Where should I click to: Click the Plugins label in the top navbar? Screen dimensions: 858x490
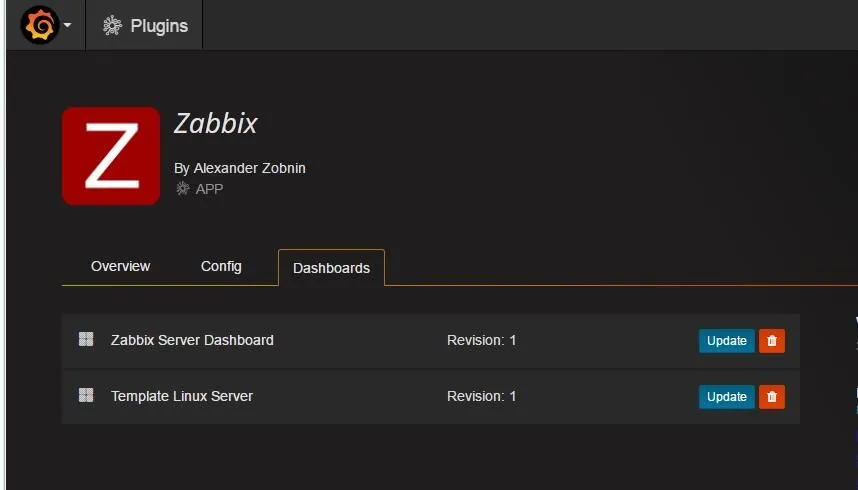click(159, 26)
